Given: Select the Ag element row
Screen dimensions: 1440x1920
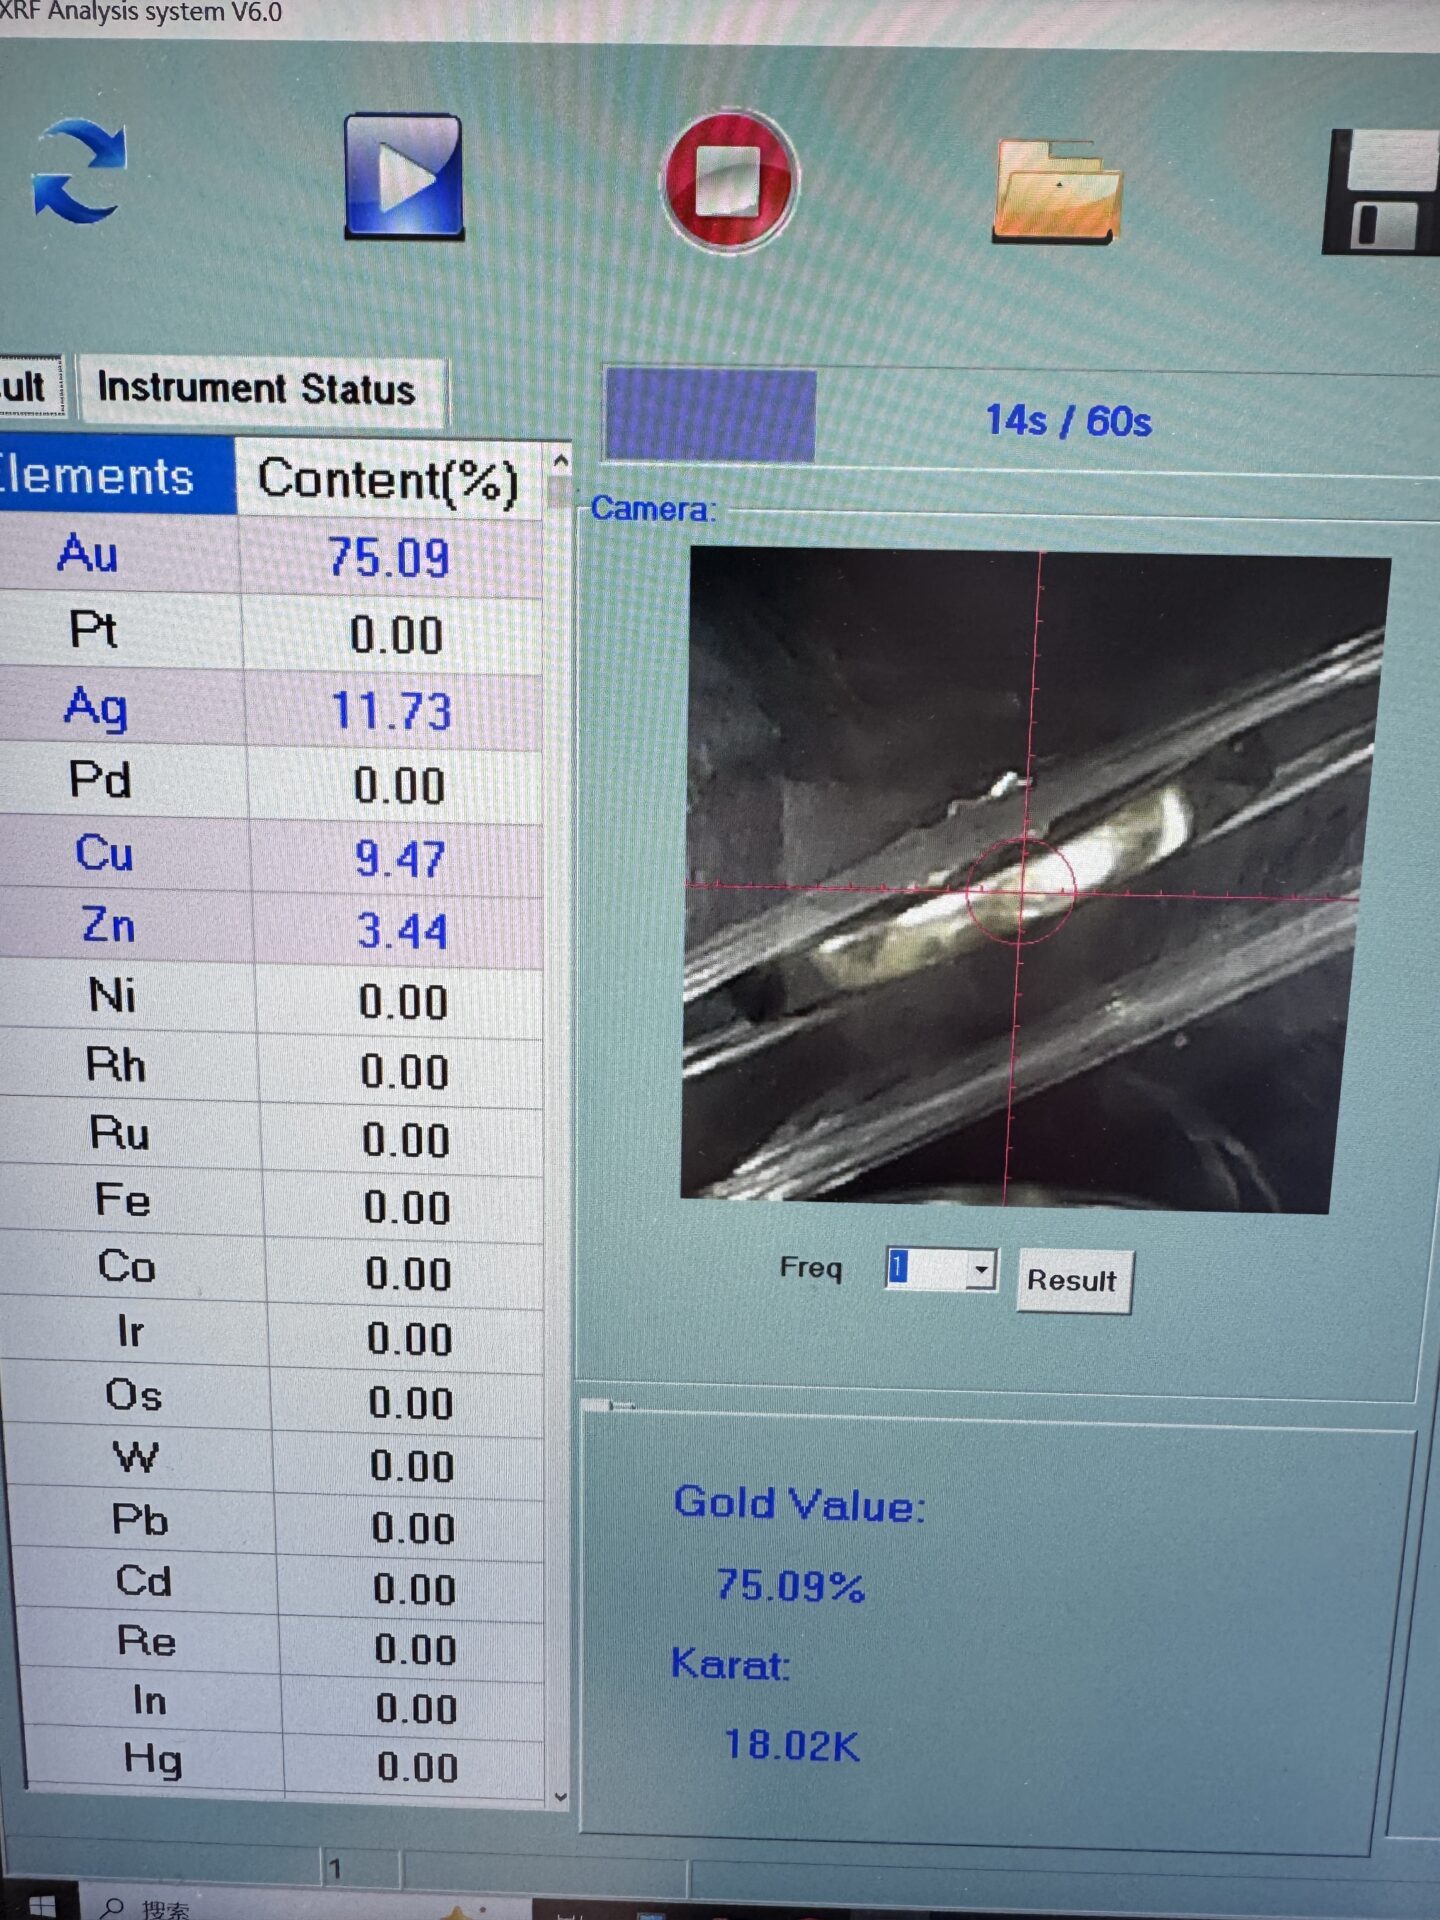Looking at the screenshot, I should click(x=270, y=708).
